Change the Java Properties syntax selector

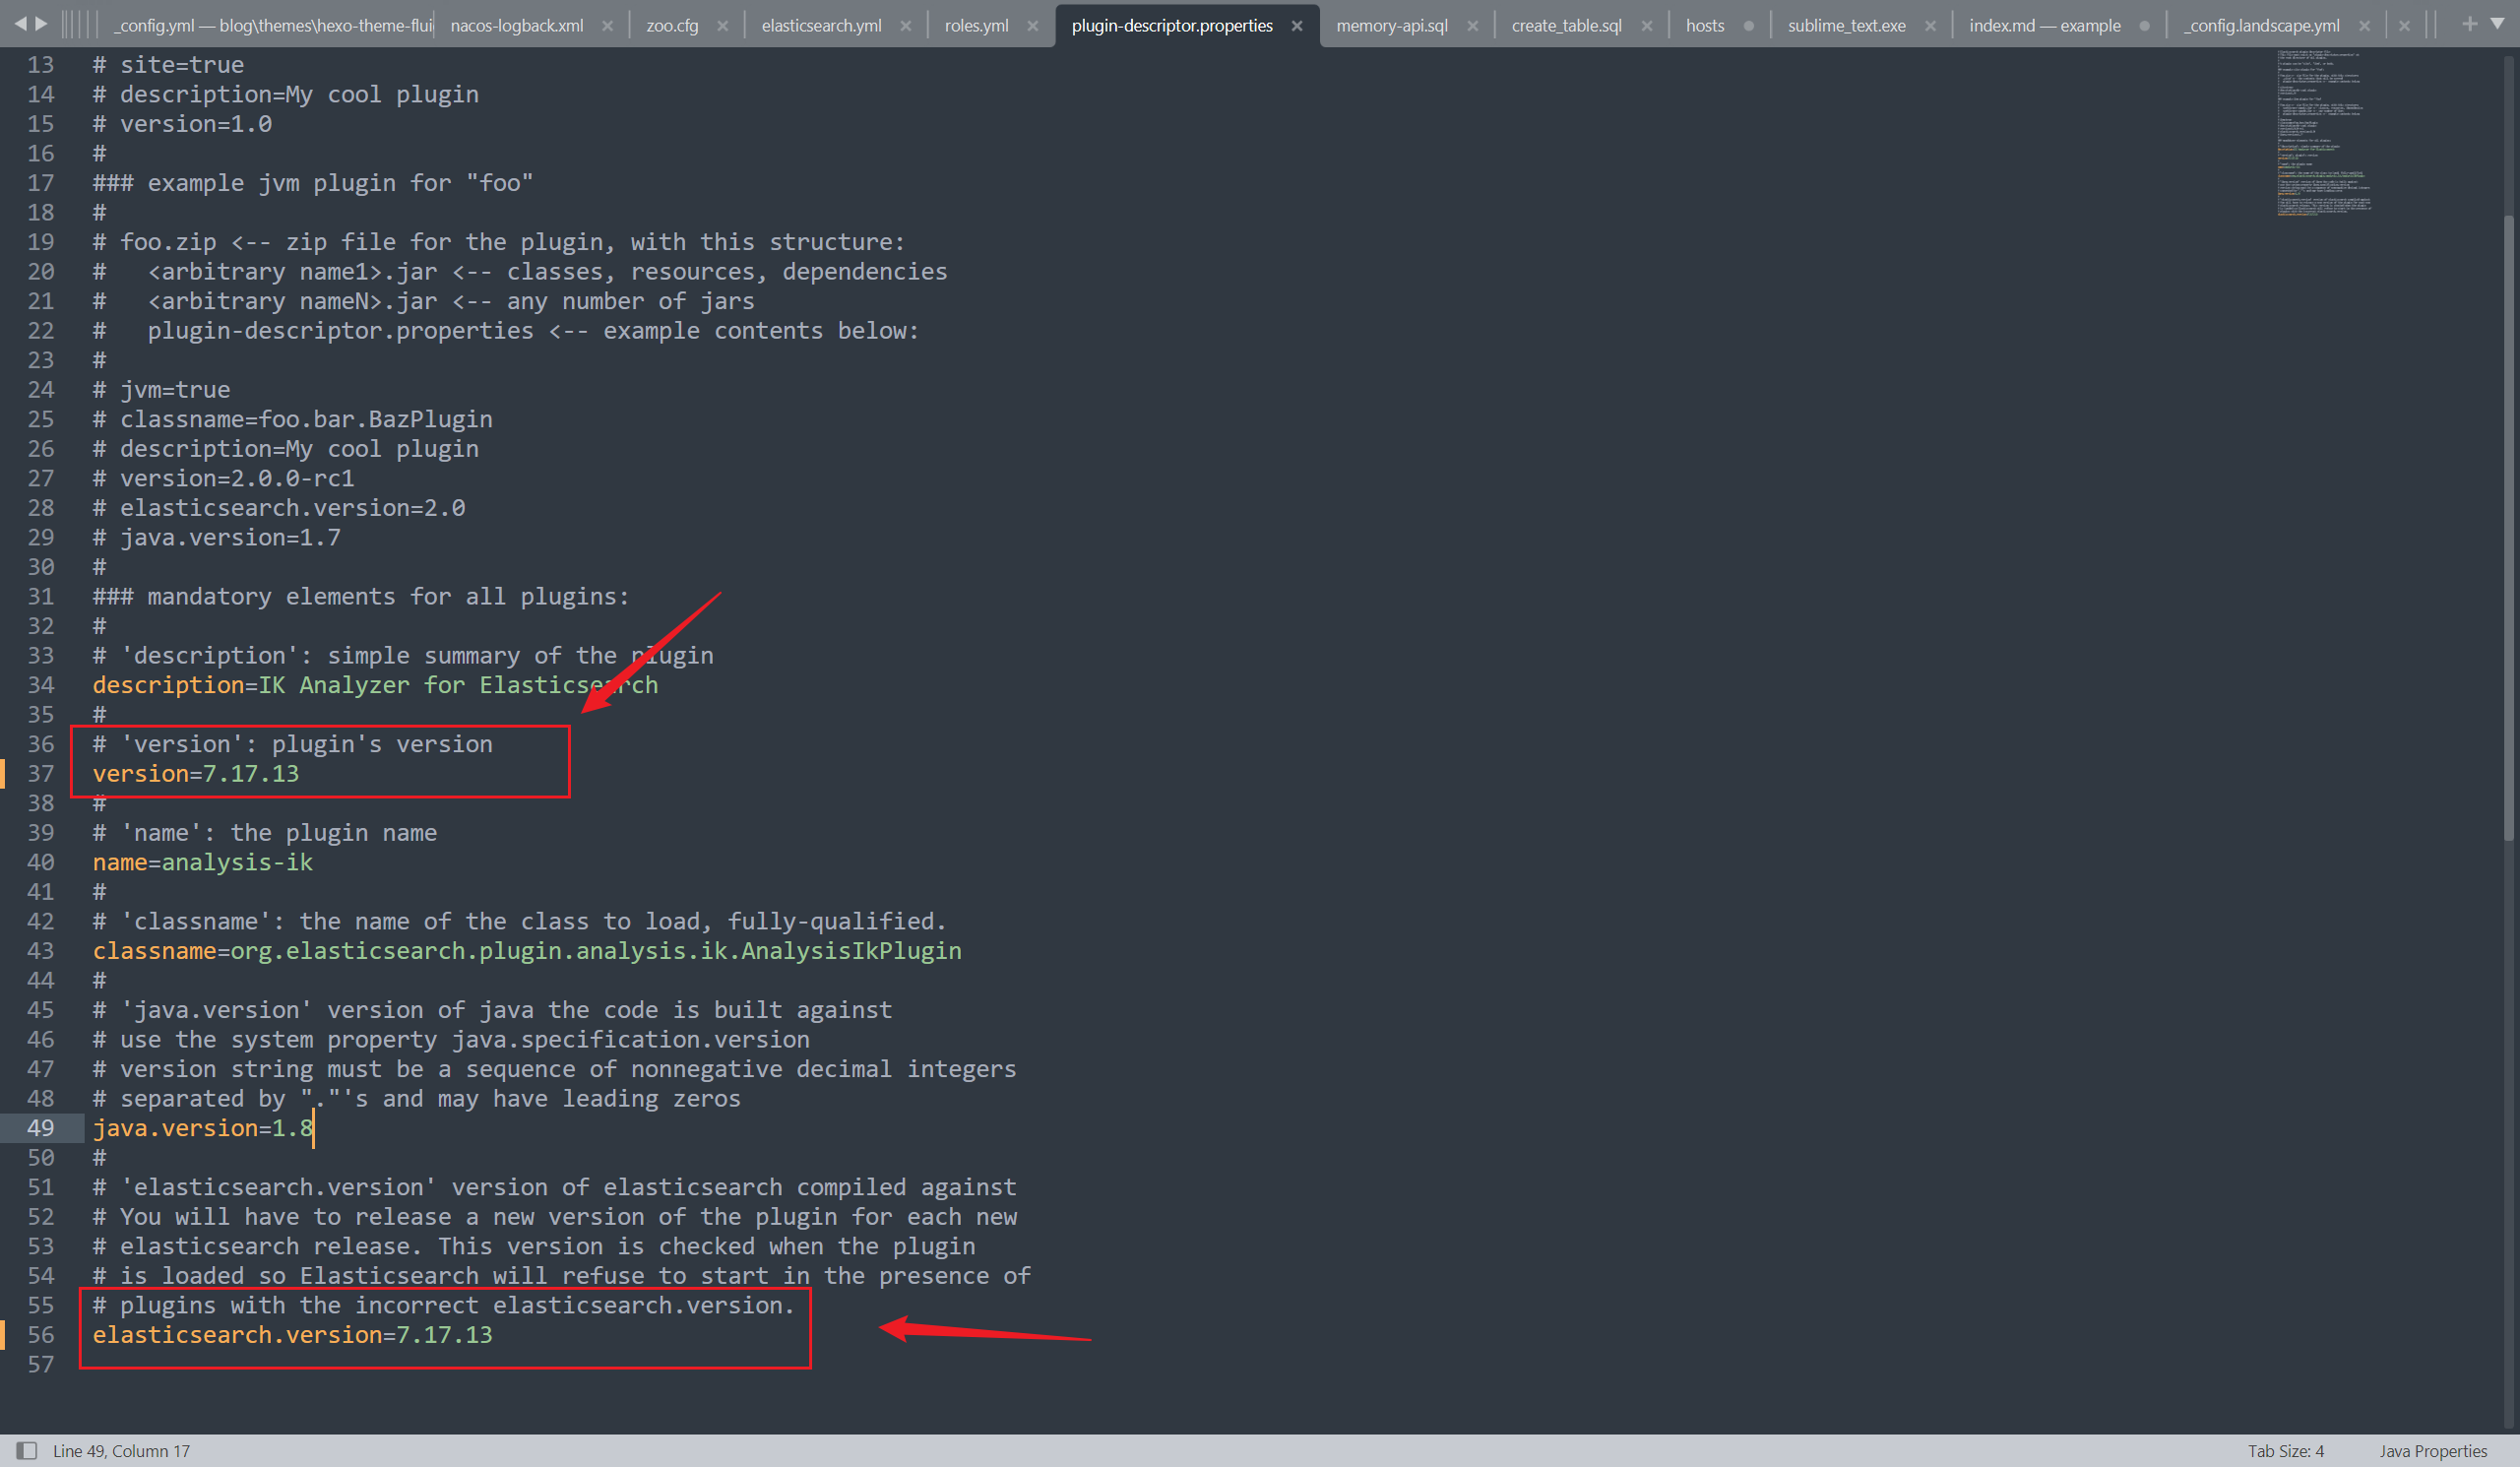click(2432, 1450)
